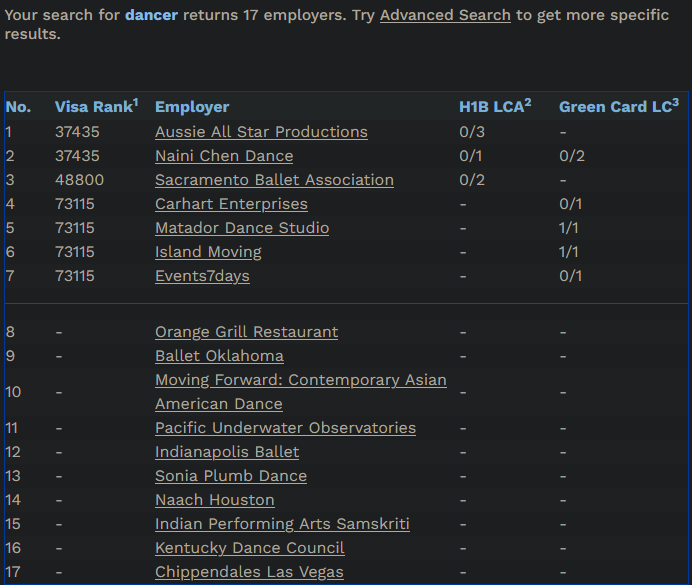Viewport: 692px width, 585px height.
Task: Open Aussie All Star Productions employer page
Action: [261, 132]
